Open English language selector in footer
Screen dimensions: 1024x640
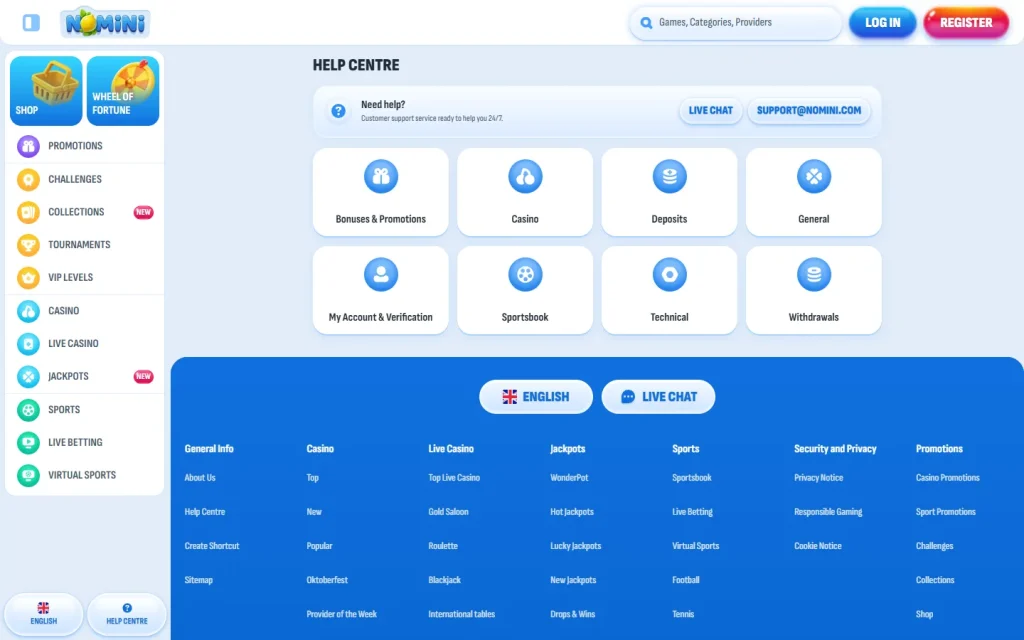click(x=536, y=396)
